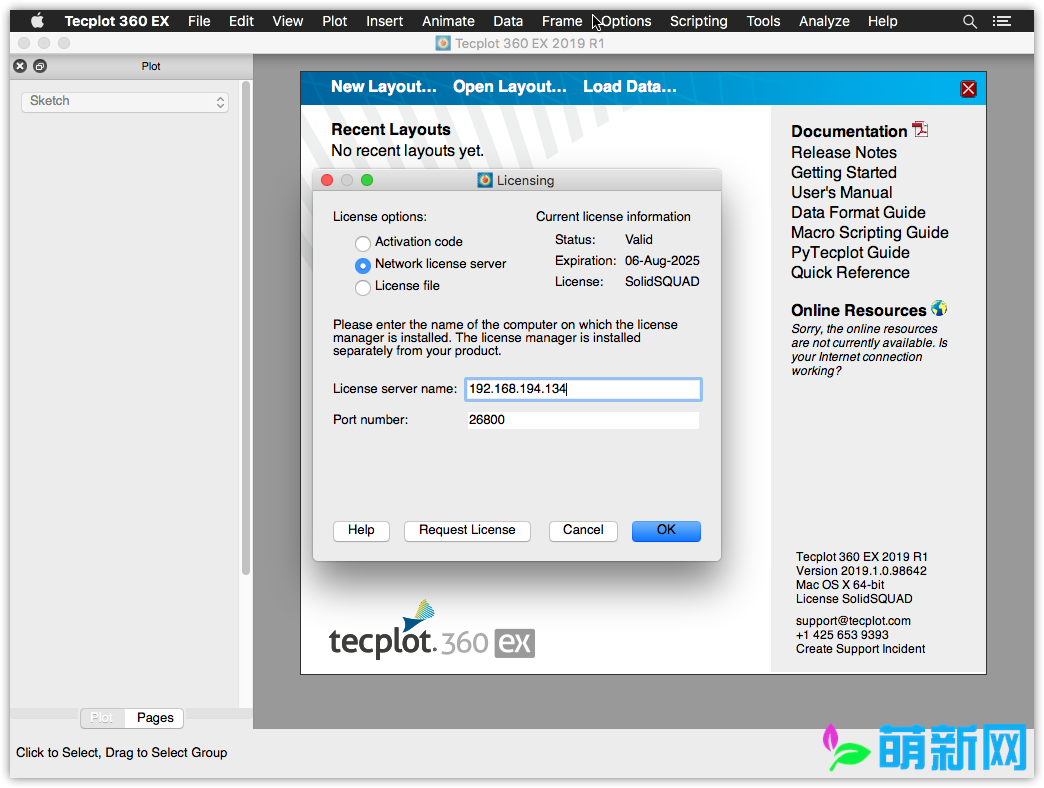
Task: Click 'No recent layouts yet.' text
Action: click(x=407, y=150)
